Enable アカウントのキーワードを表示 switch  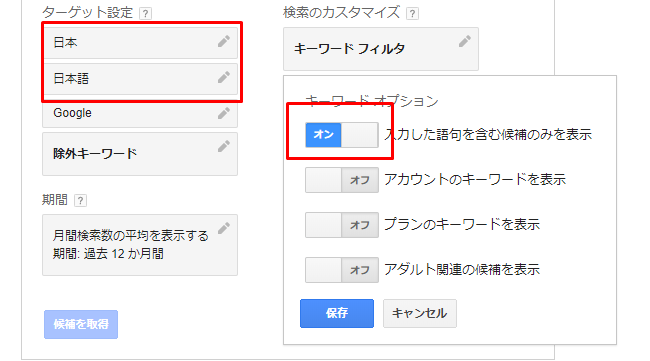pos(342,180)
